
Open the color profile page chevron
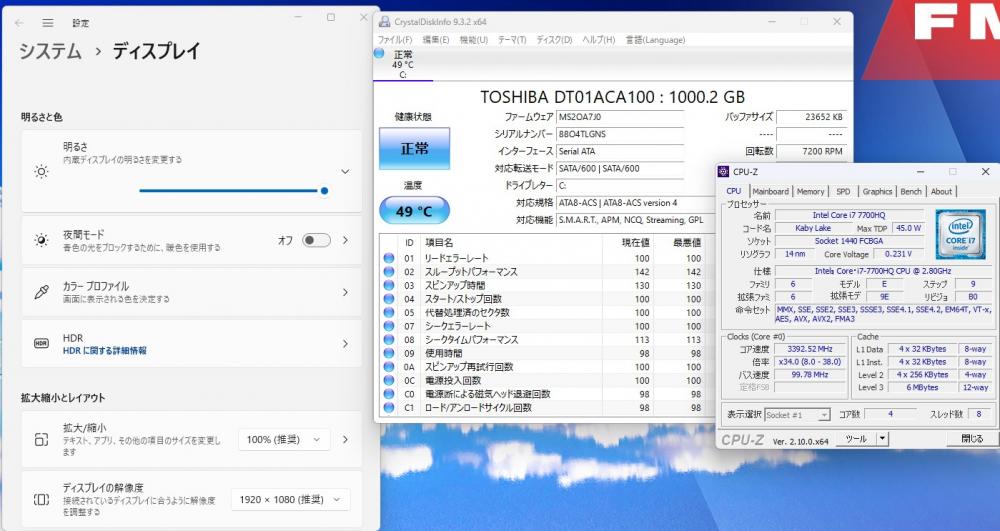click(345, 292)
